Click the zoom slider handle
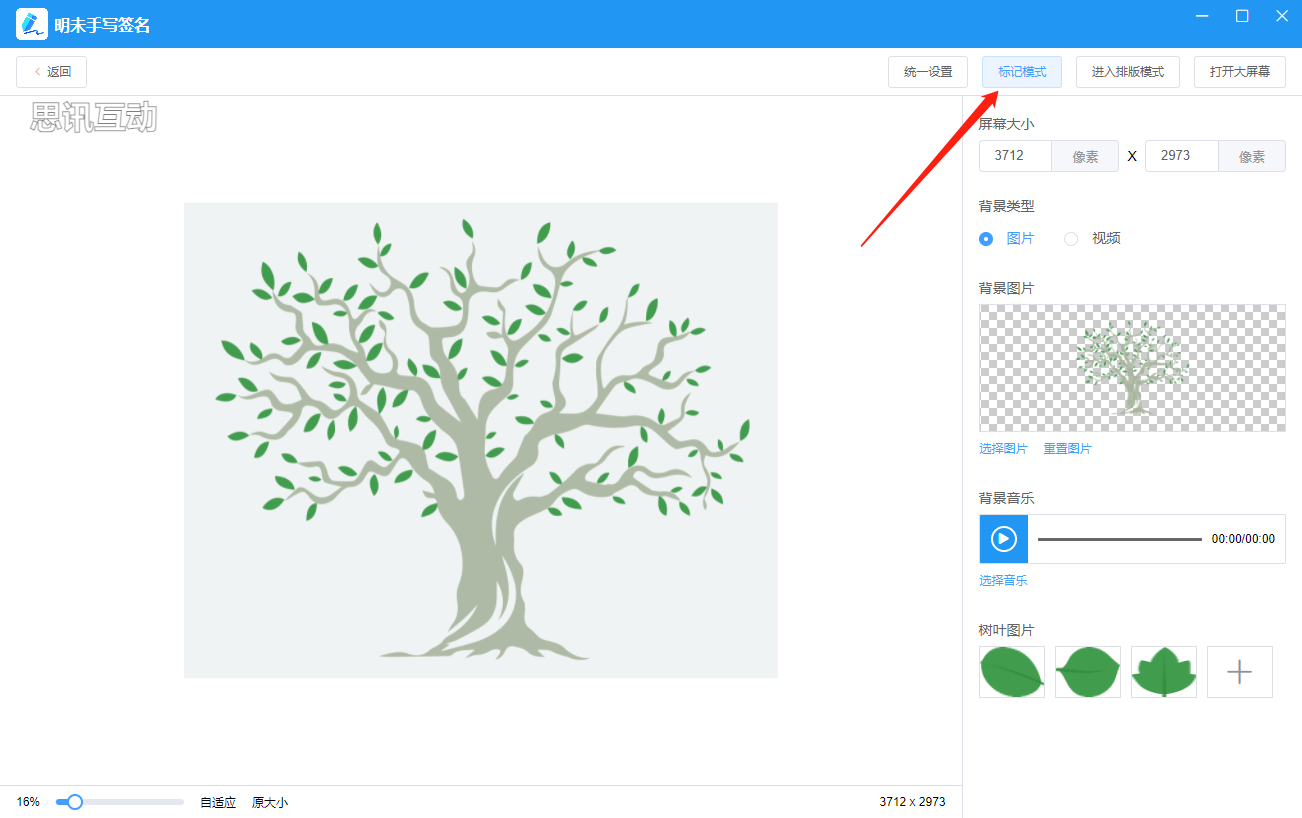1302x818 pixels. point(74,802)
